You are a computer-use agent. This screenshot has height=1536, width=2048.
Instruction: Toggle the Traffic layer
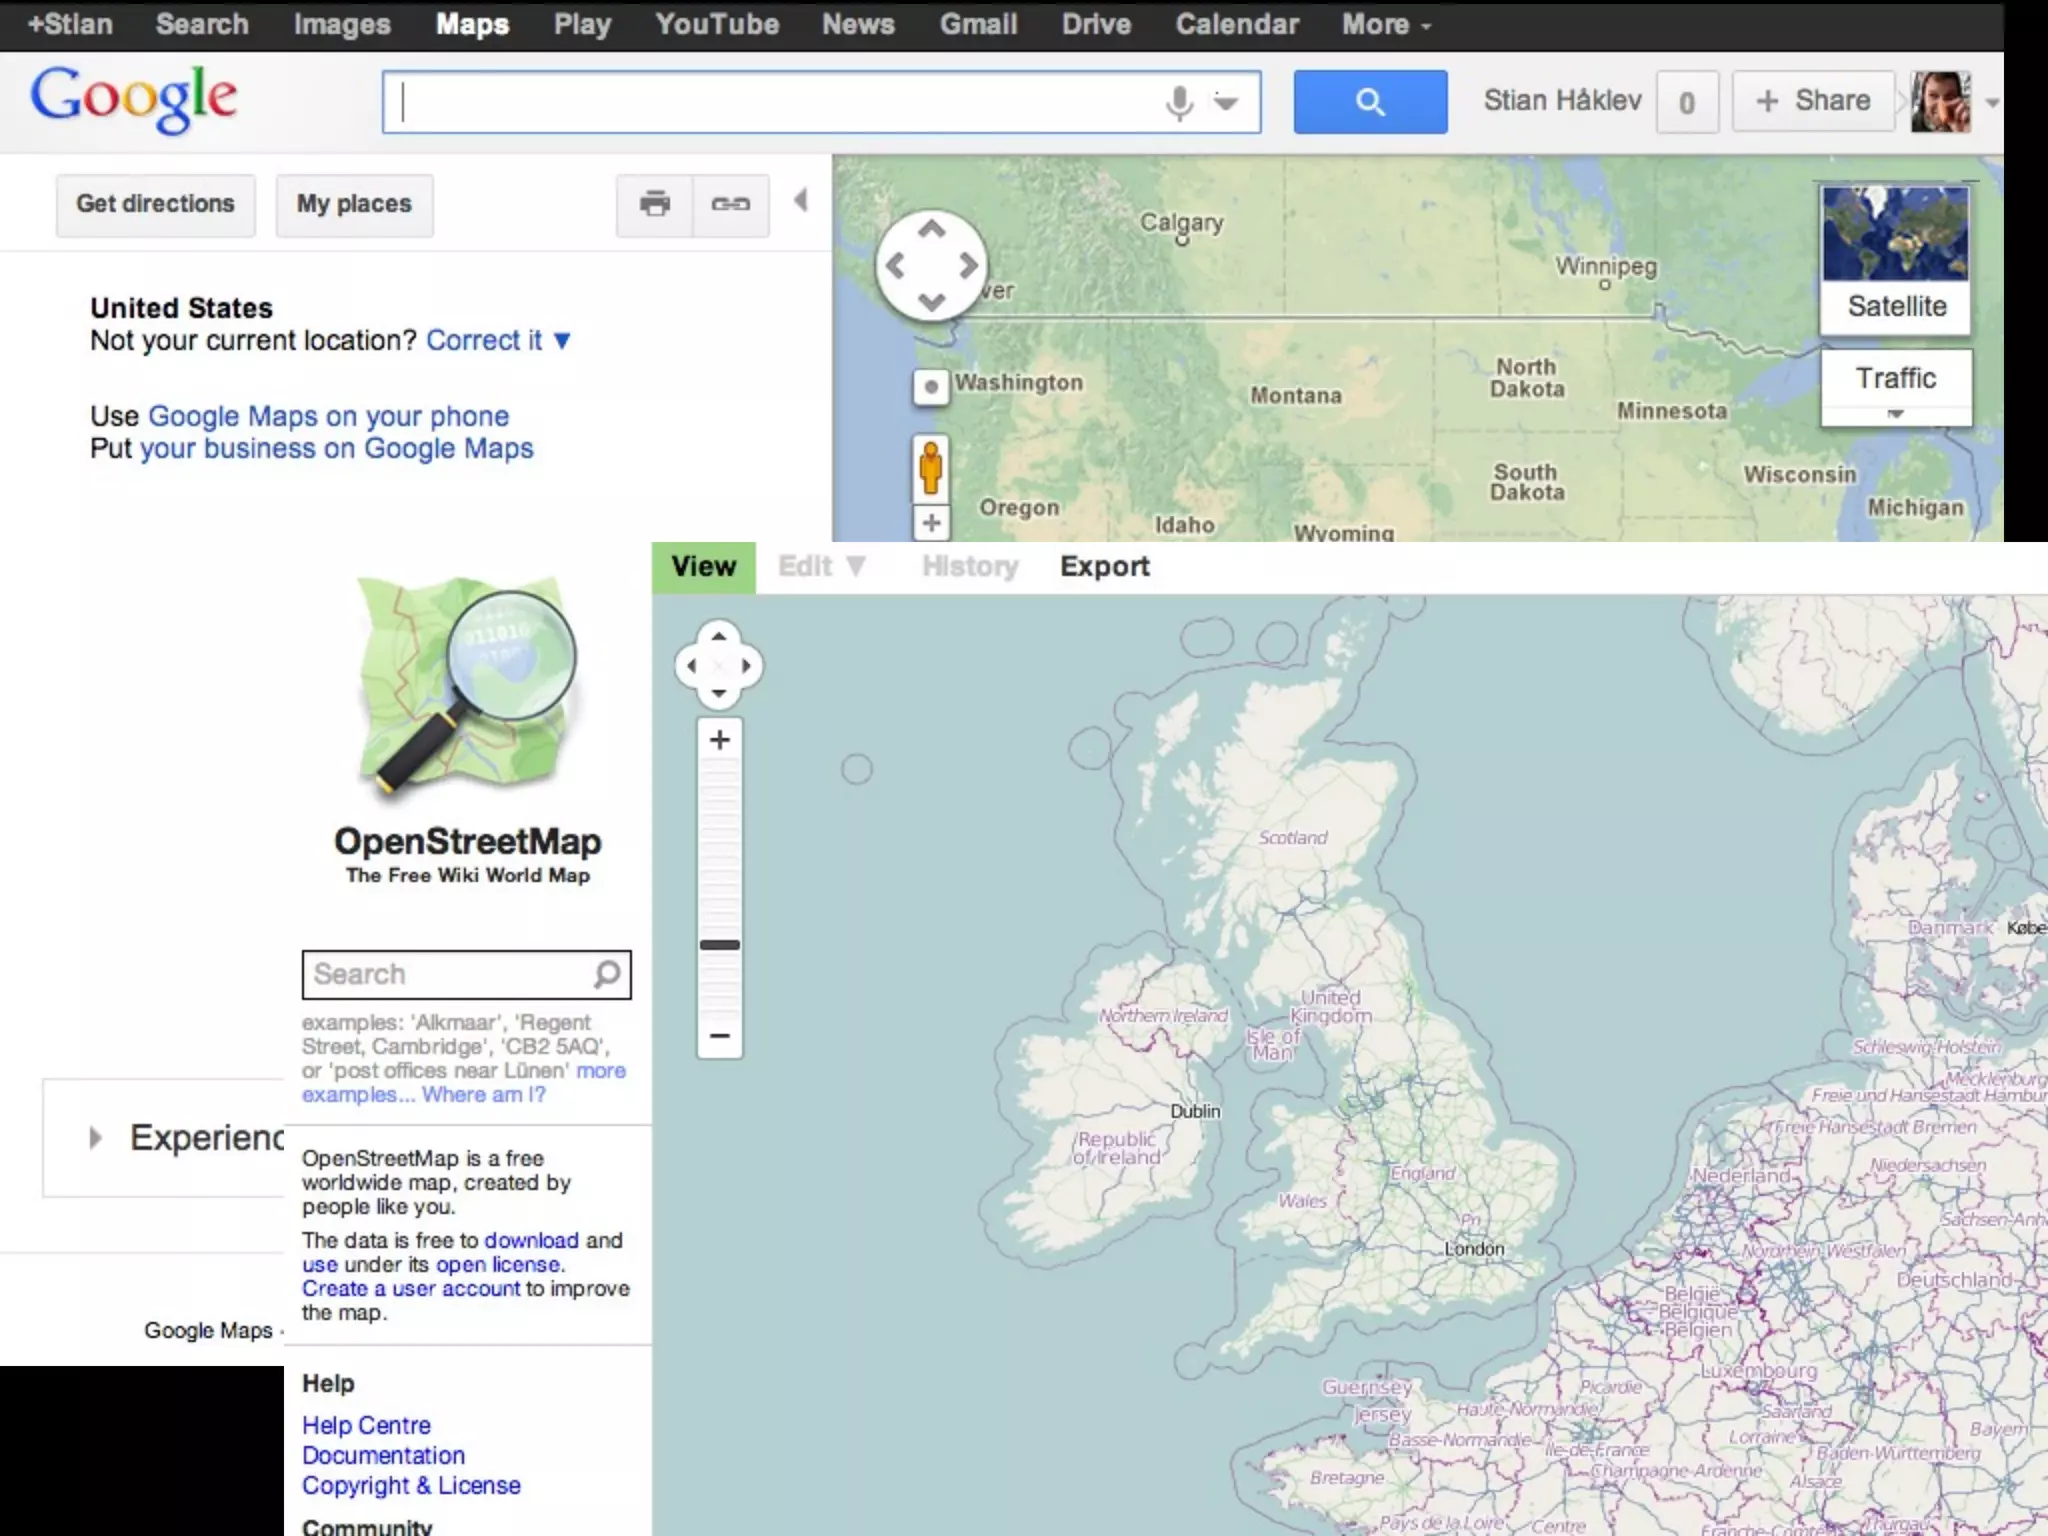tap(1895, 379)
